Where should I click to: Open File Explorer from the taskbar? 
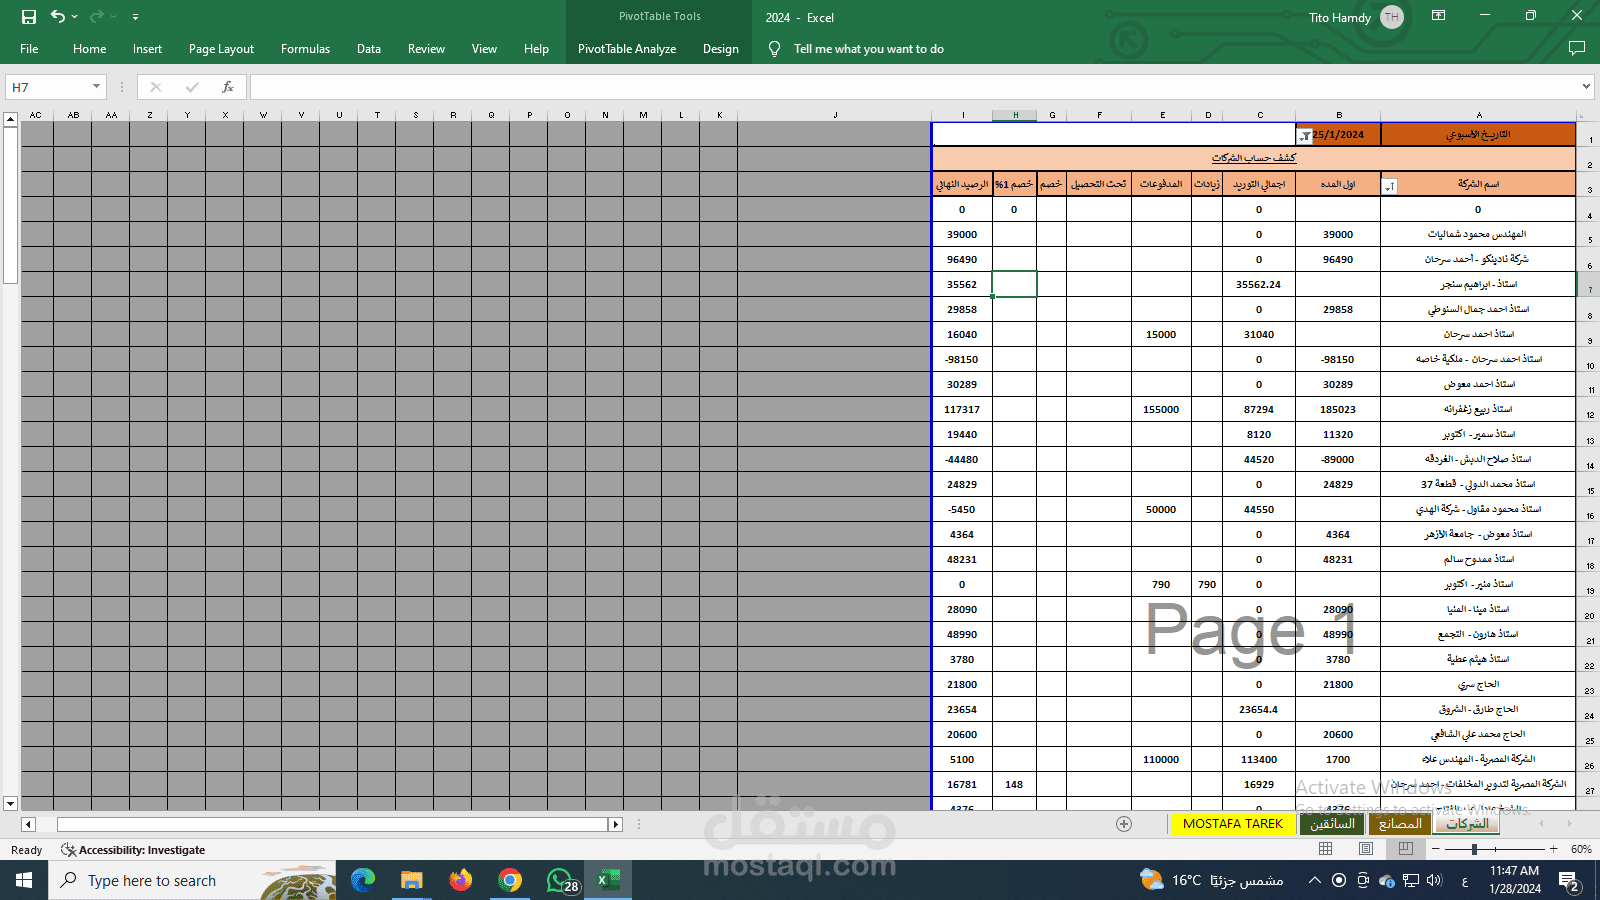tap(412, 880)
